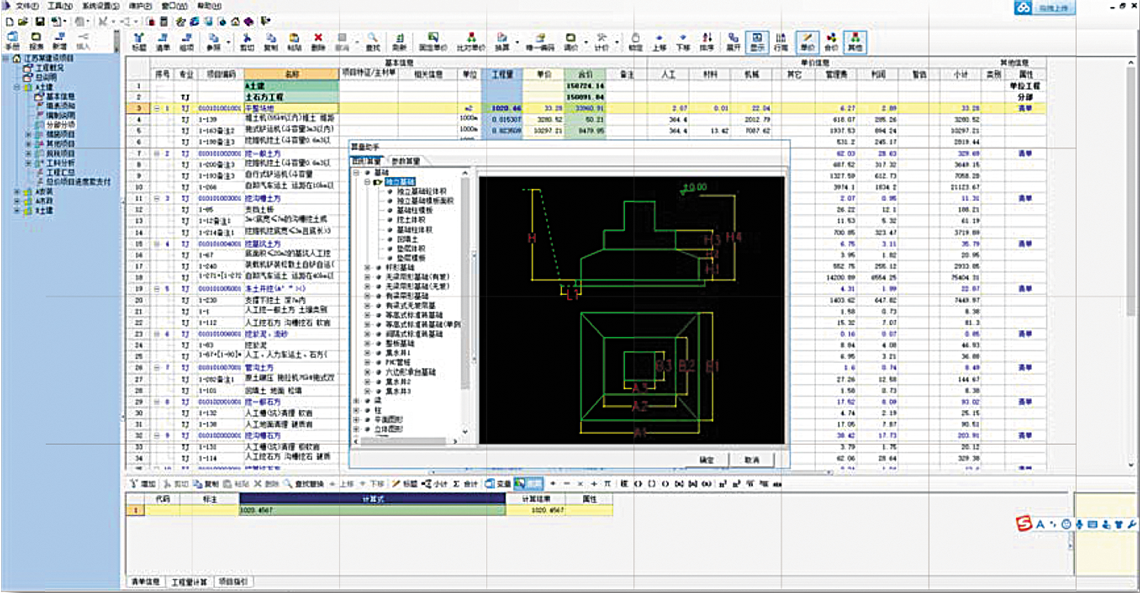1140x593 pixels.
Task: Click the 上移 (move up) icon
Action: (x=659, y=41)
